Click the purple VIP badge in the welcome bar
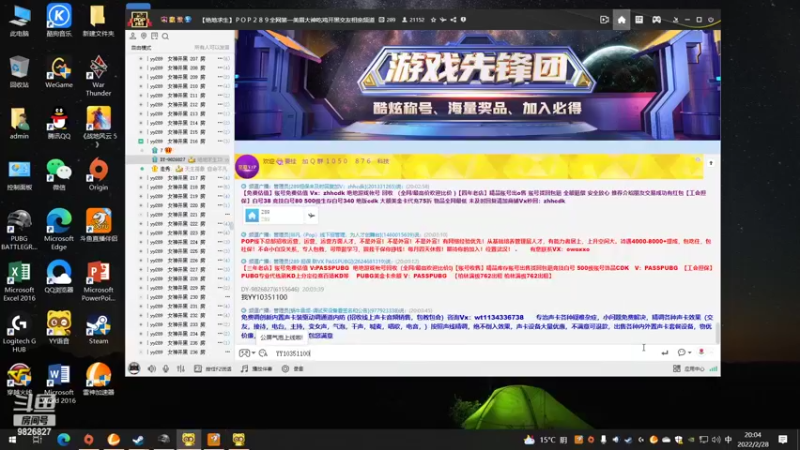 tap(247, 167)
